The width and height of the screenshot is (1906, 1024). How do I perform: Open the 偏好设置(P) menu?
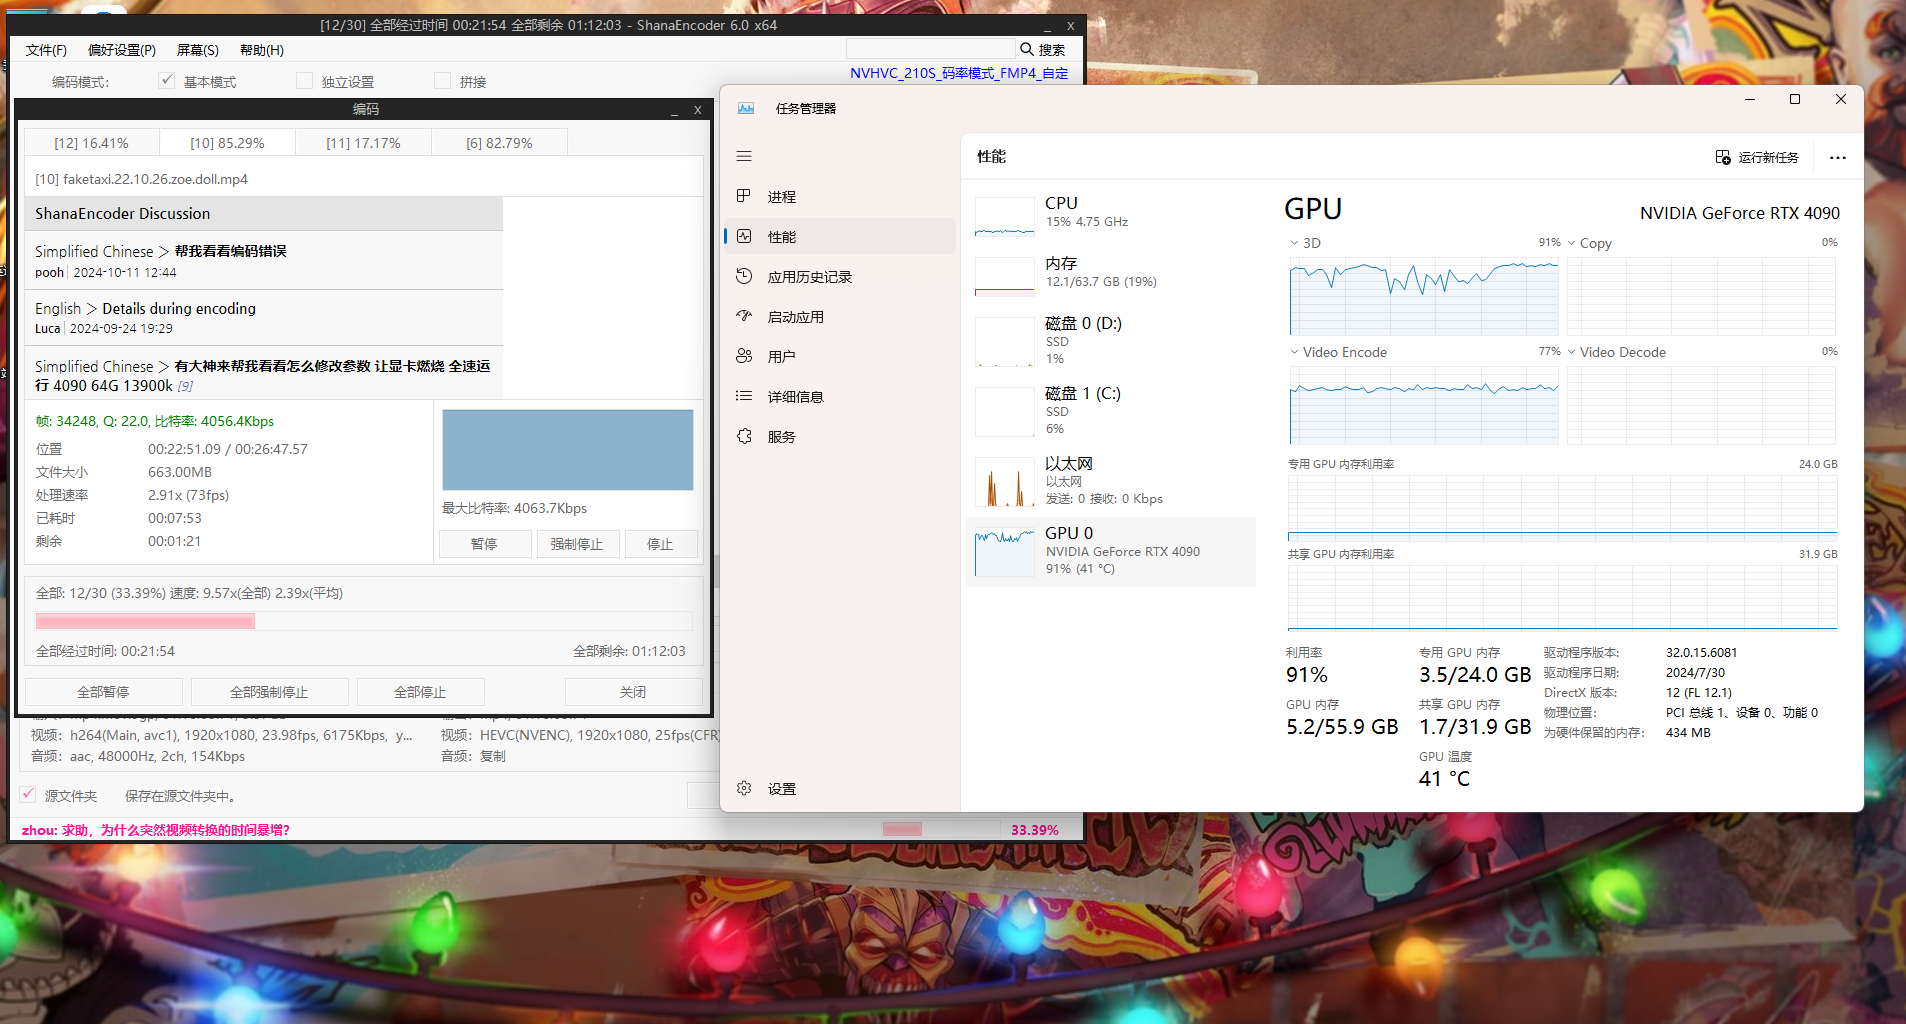coord(122,50)
